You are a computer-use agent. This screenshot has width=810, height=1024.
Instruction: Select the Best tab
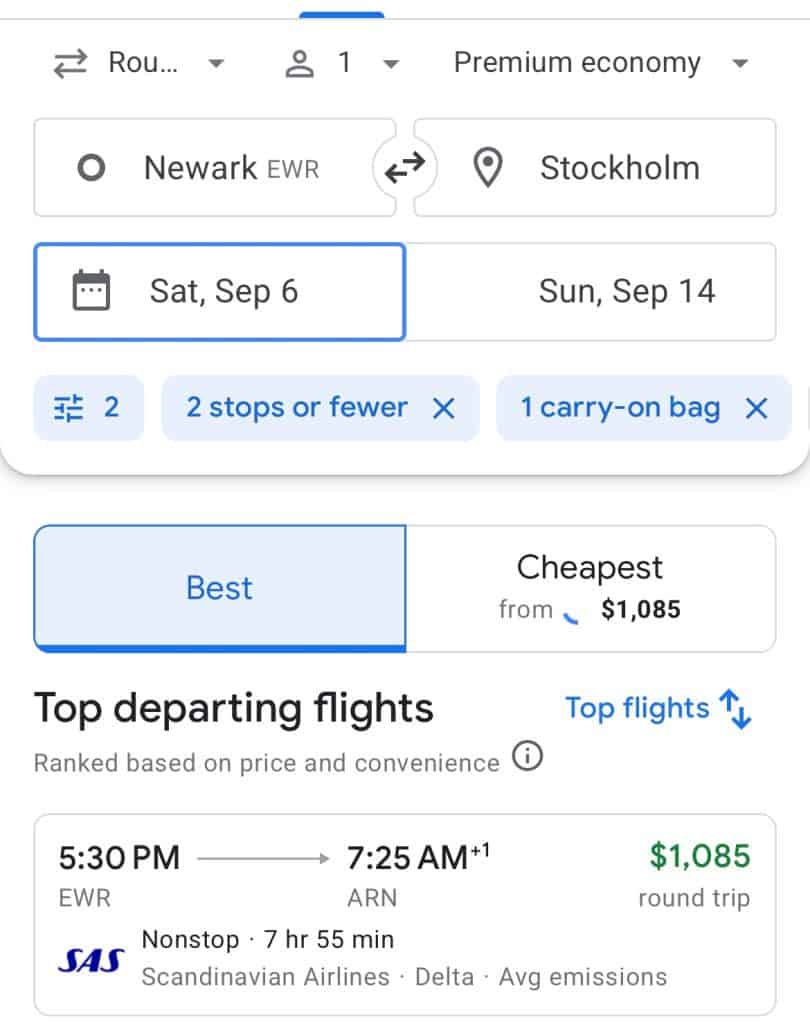click(x=220, y=588)
